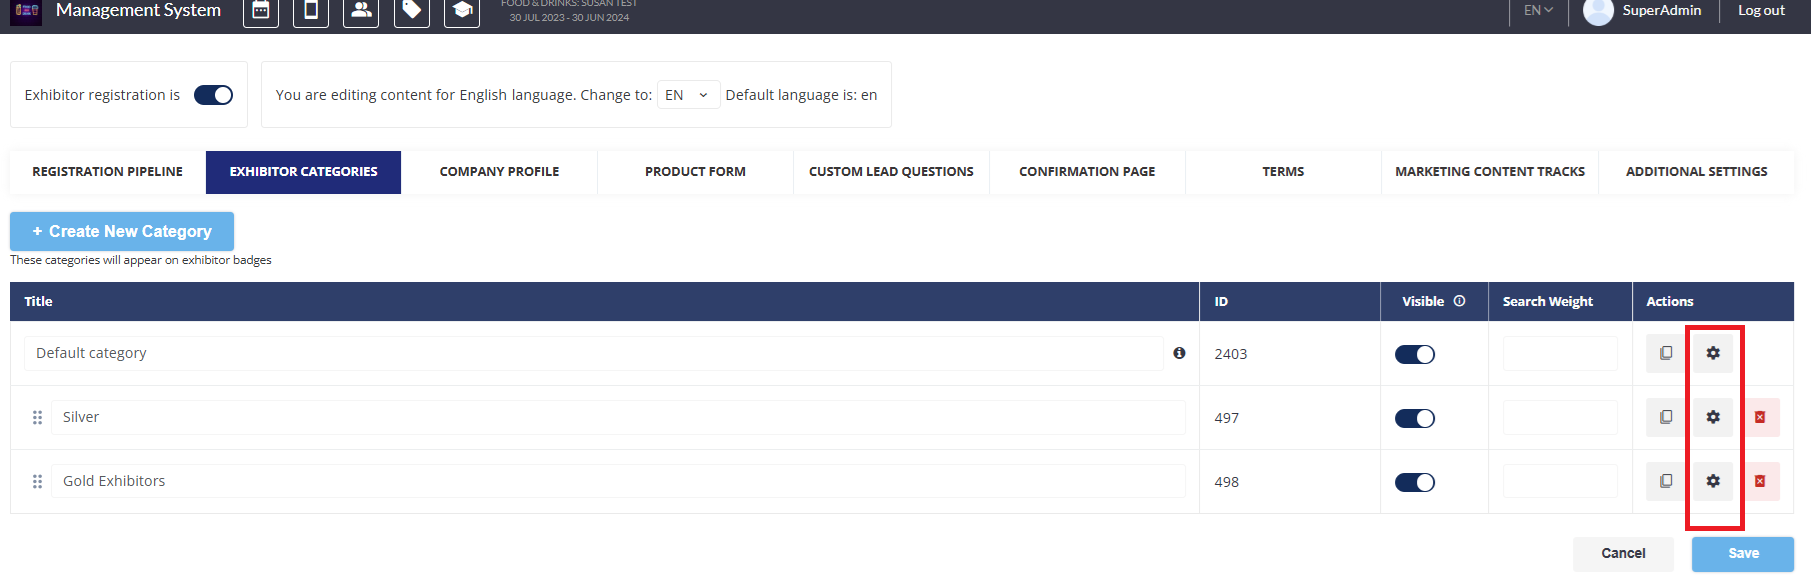This screenshot has height=586, width=1811.
Task: Grab the drag handle beside Gold Exhibitors
Action: (37, 481)
